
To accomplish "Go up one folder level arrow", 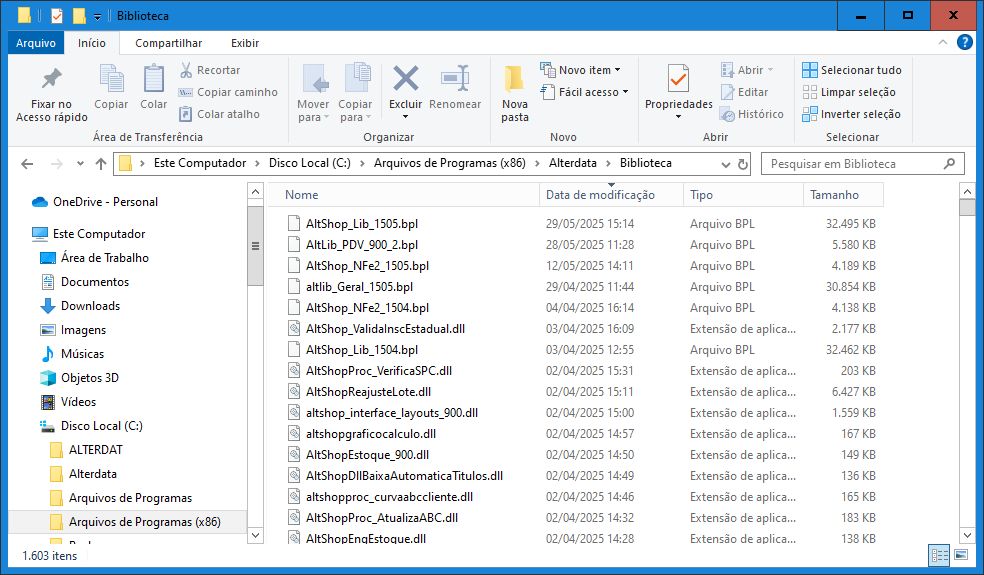I will [100, 164].
